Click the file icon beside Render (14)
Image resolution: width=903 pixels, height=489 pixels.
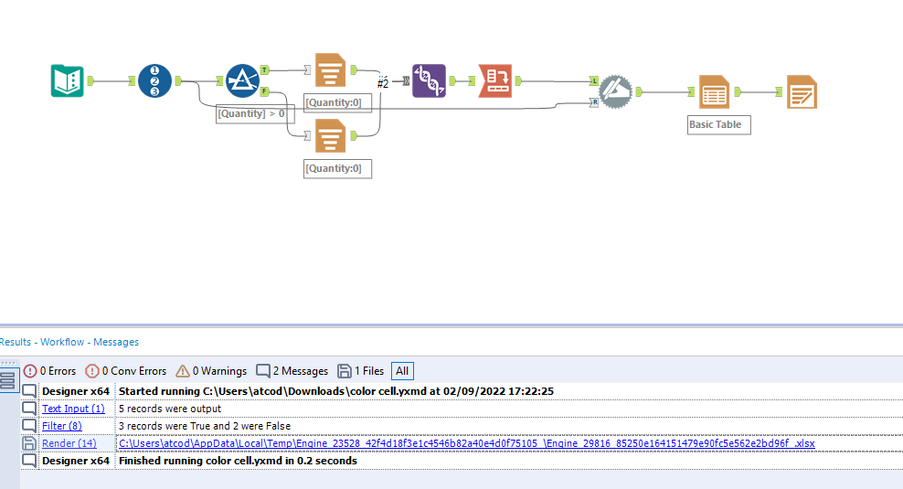click(29, 443)
